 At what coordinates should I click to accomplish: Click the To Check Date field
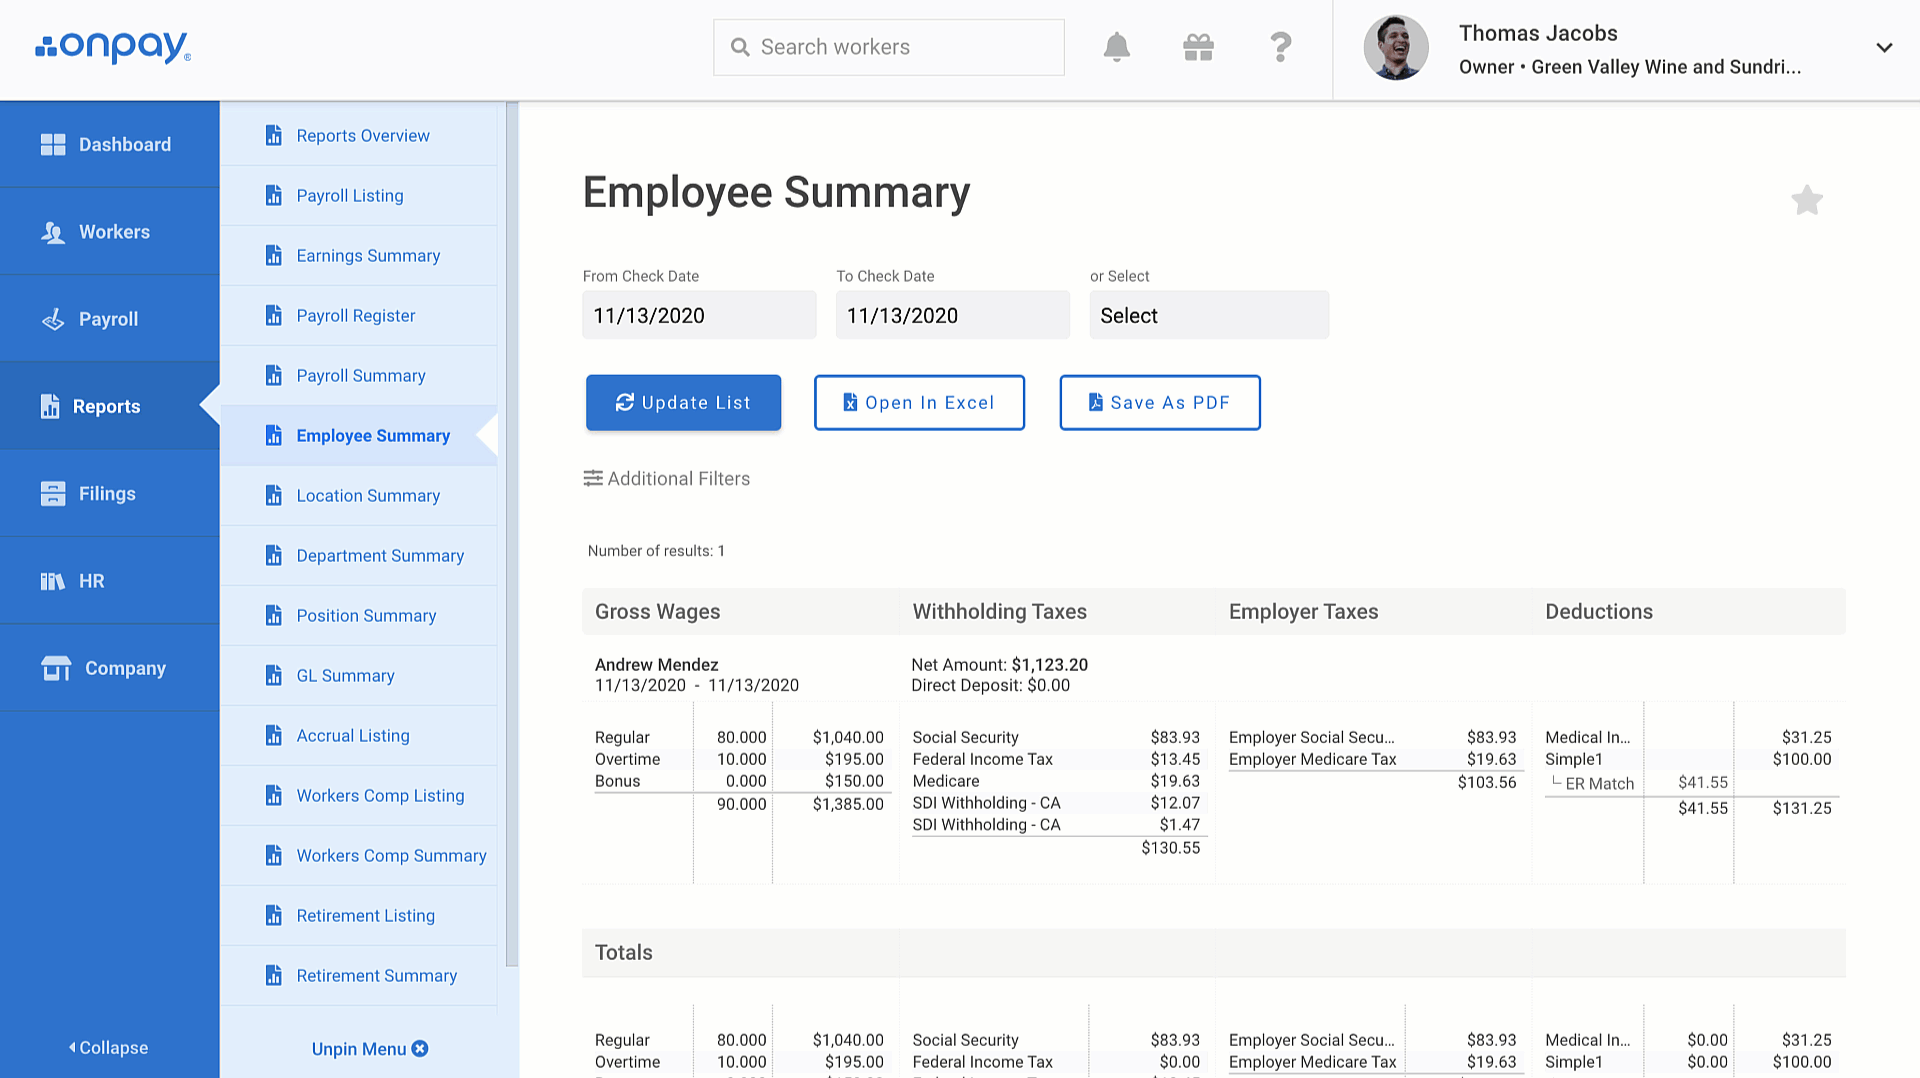(x=953, y=315)
